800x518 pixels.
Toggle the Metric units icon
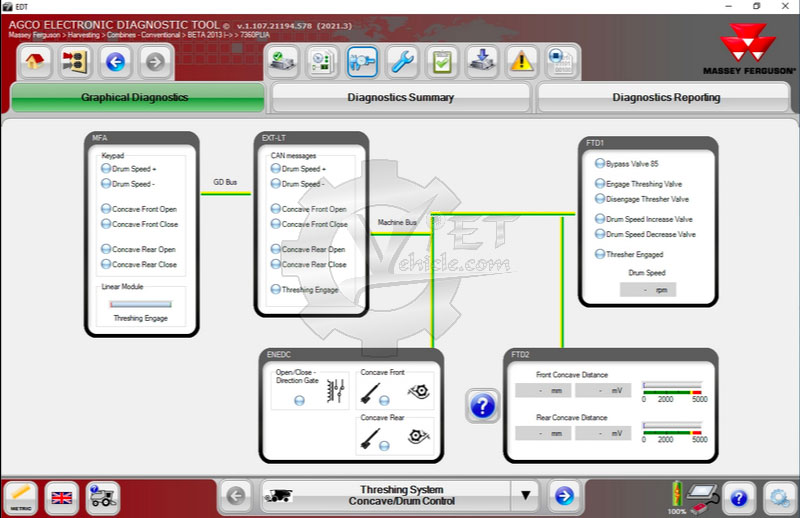(20, 496)
